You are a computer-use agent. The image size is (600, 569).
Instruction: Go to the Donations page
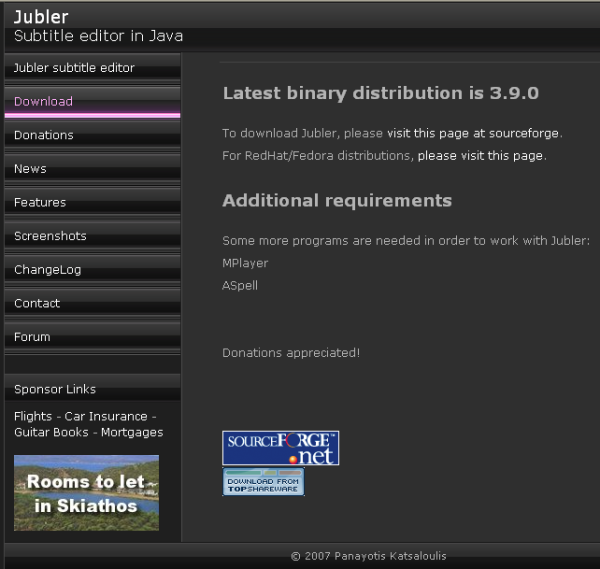44,135
